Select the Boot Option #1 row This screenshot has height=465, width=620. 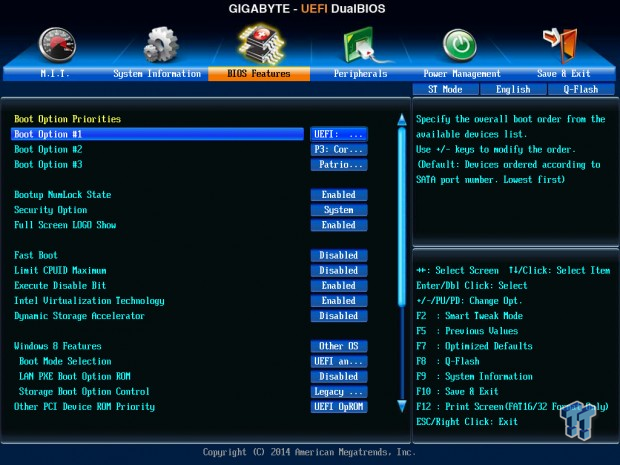(x=157, y=134)
